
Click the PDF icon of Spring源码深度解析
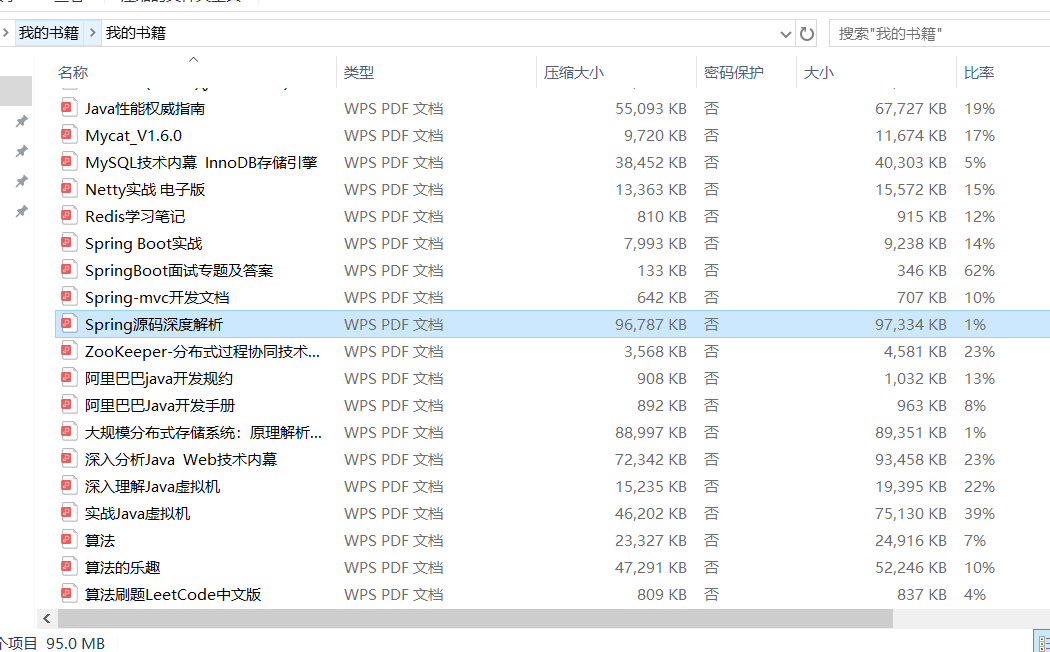68,324
